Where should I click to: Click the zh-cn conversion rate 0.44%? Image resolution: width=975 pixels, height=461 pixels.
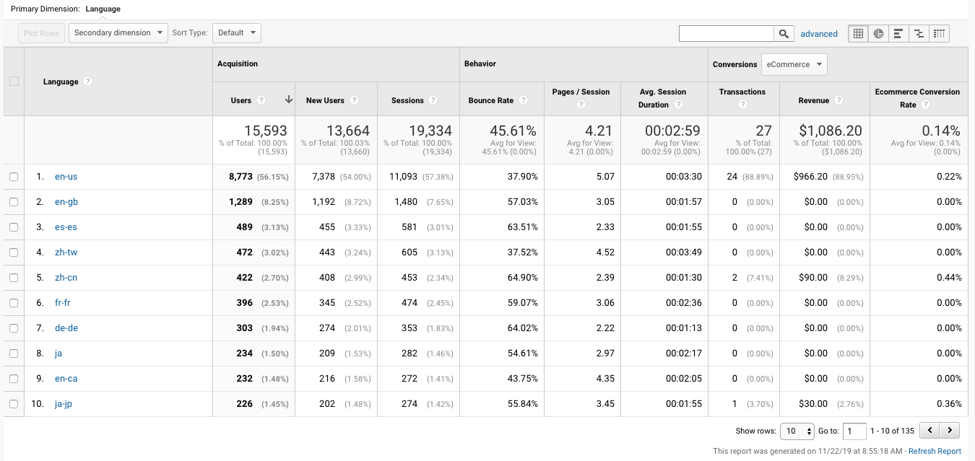click(x=949, y=277)
